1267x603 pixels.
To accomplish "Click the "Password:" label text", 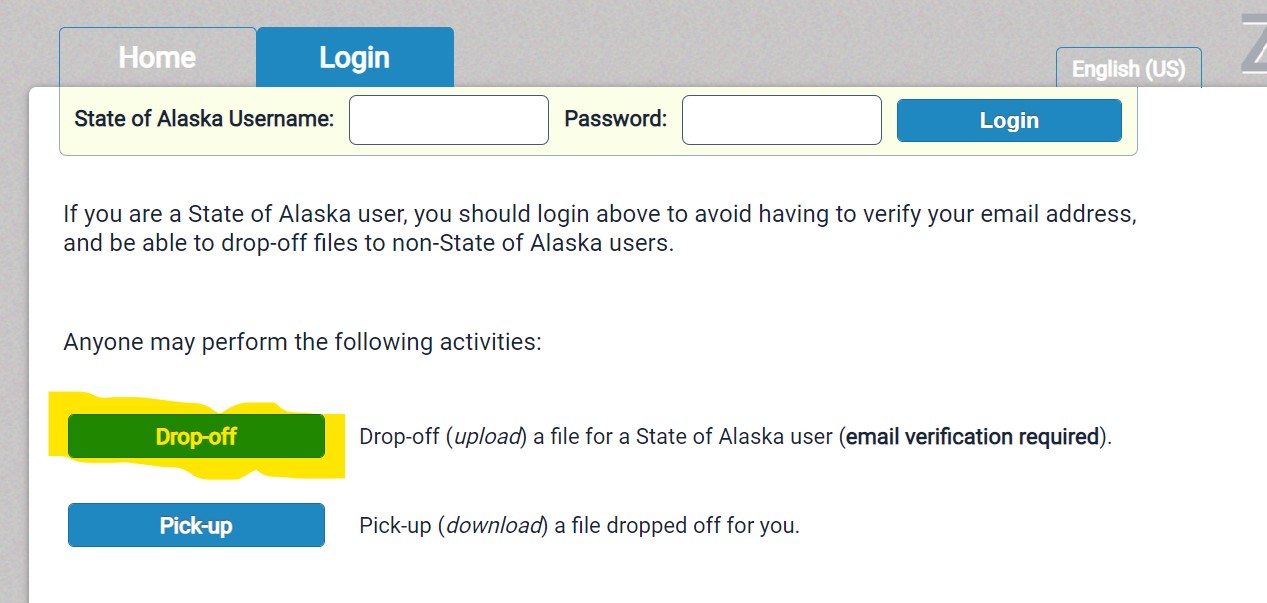I will [615, 119].
